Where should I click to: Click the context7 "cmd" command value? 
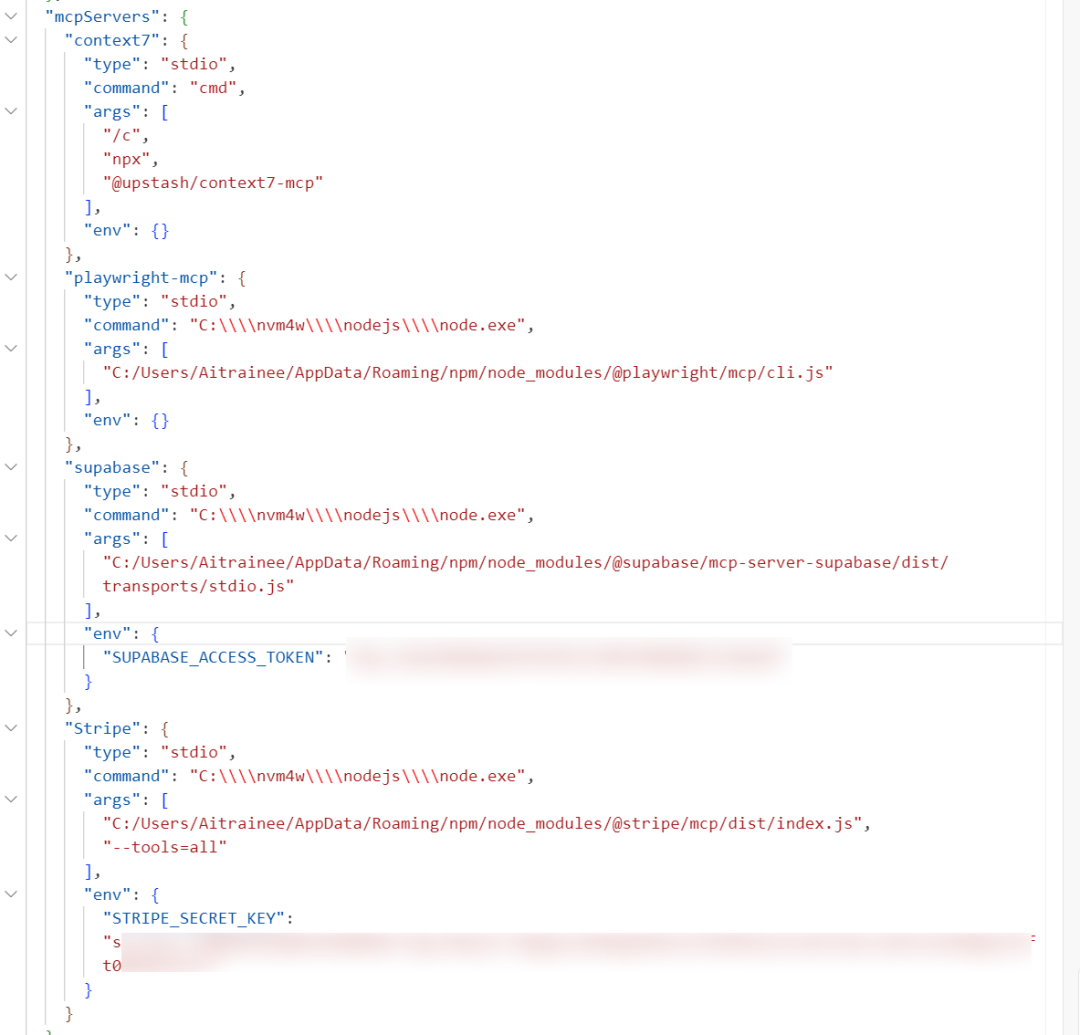[213, 88]
